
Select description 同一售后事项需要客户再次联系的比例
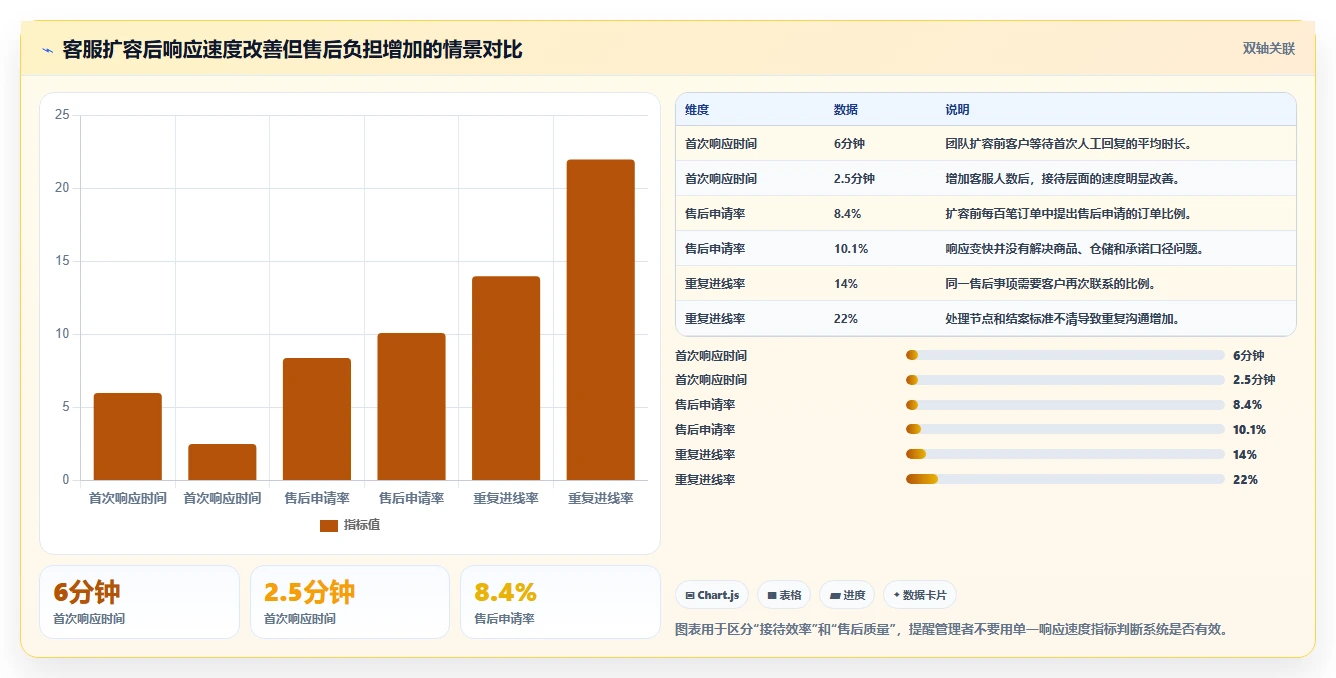pos(1050,284)
